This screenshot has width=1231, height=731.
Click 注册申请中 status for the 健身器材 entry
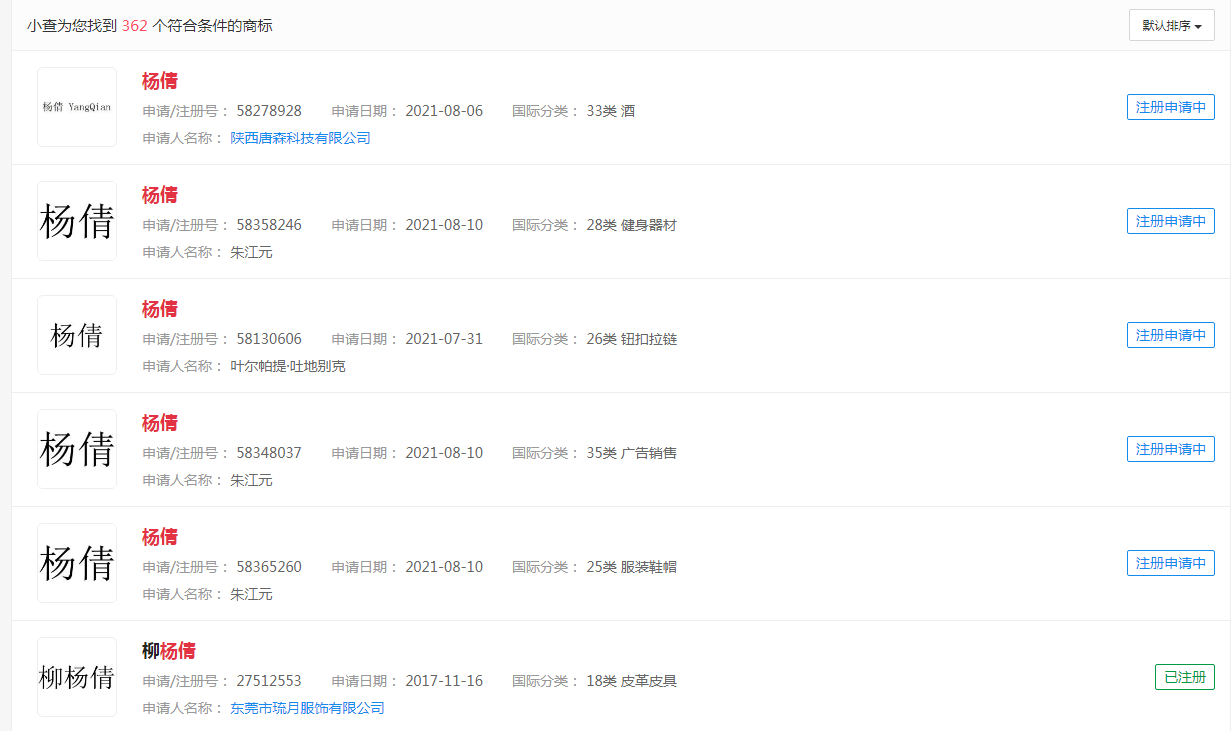[x=1170, y=221]
